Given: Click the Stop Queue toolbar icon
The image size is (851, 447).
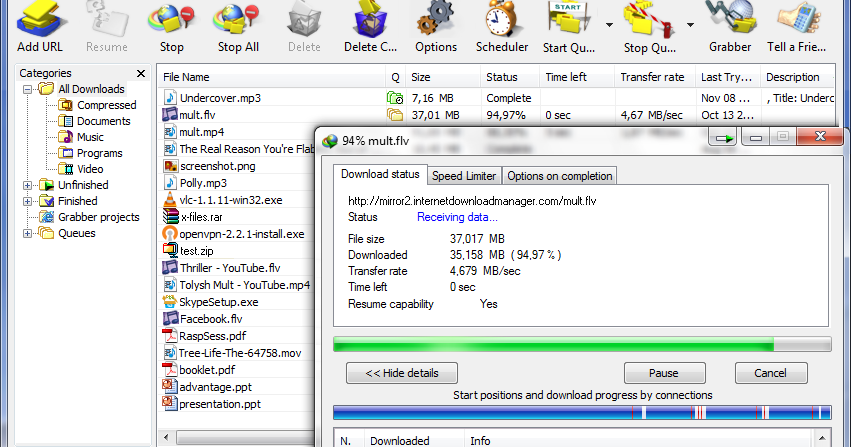Looking at the screenshot, I should coord(649,21).
